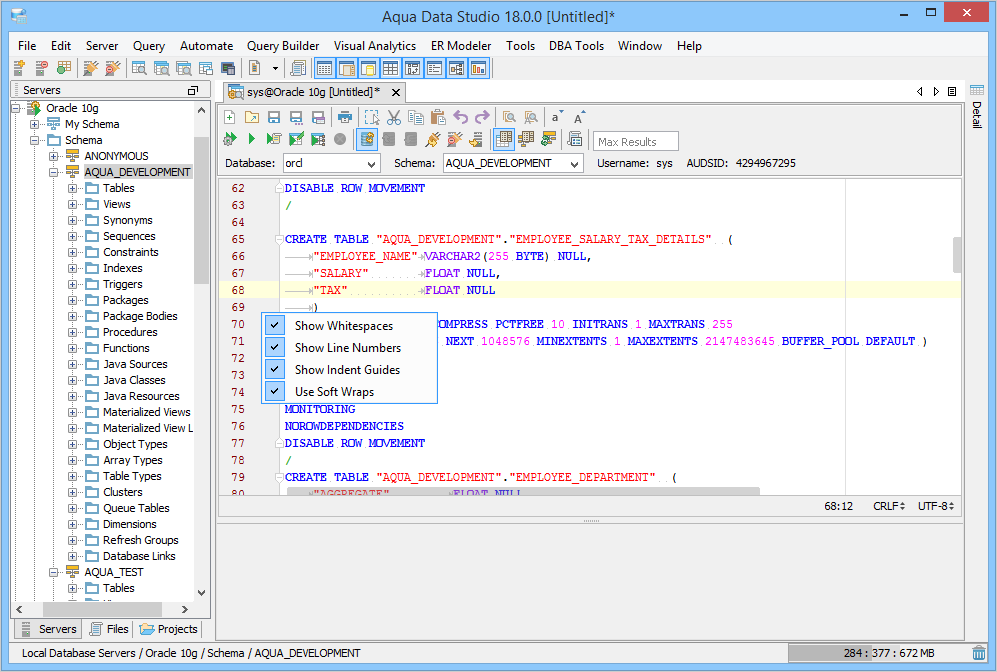Open the Database dropdown showing orcl

330,163
